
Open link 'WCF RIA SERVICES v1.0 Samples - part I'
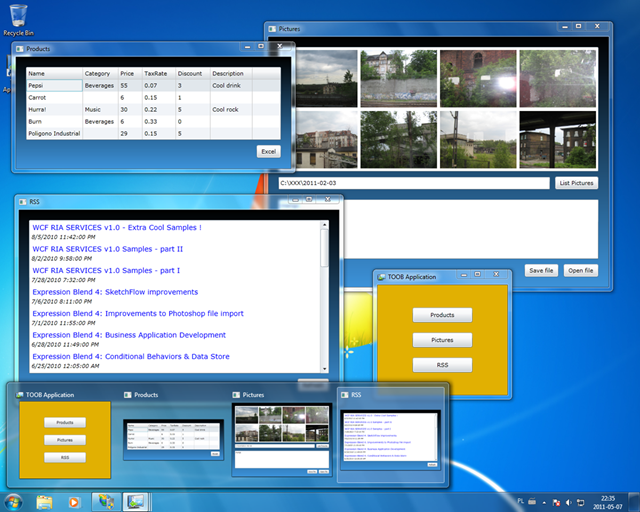(x=106, y=270)
